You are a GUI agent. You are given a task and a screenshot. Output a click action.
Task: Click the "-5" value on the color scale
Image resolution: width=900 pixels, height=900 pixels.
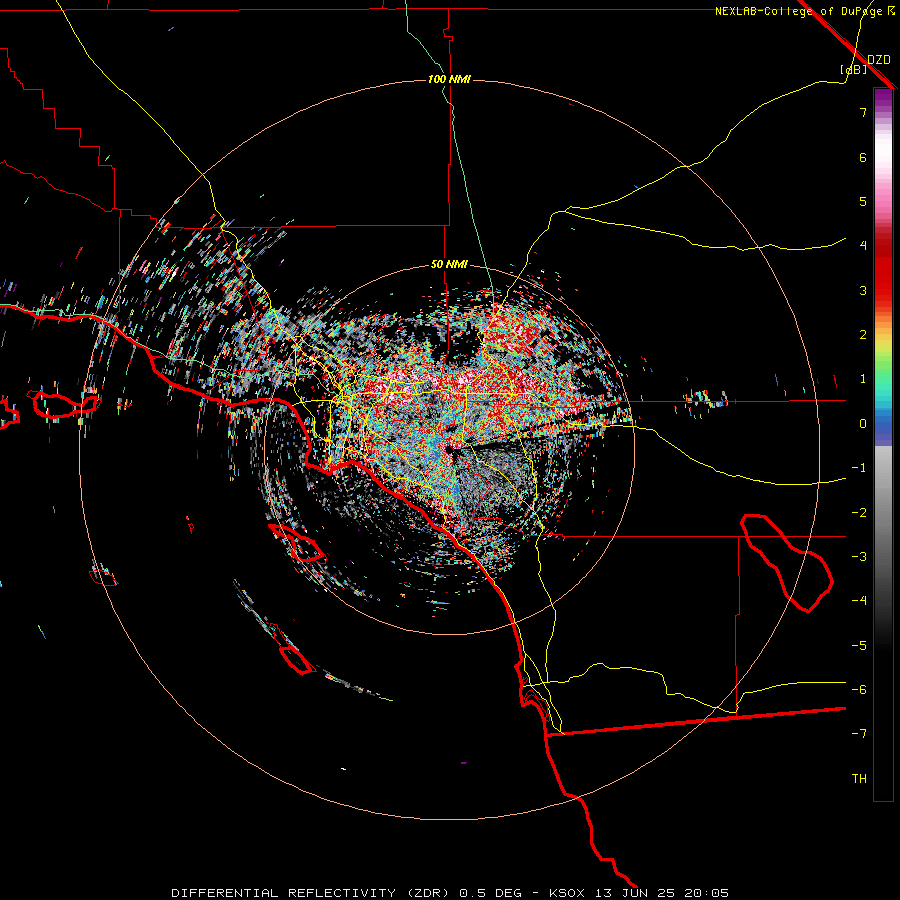pyautogui.click(x=859, y=646)
